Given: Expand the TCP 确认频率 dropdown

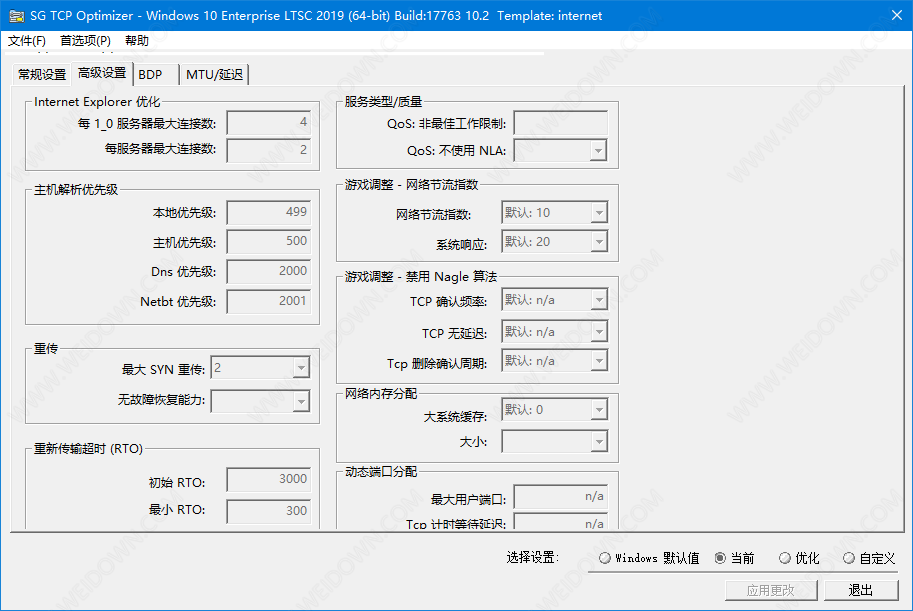Looking at the screenshot, I should coord(599,300).
